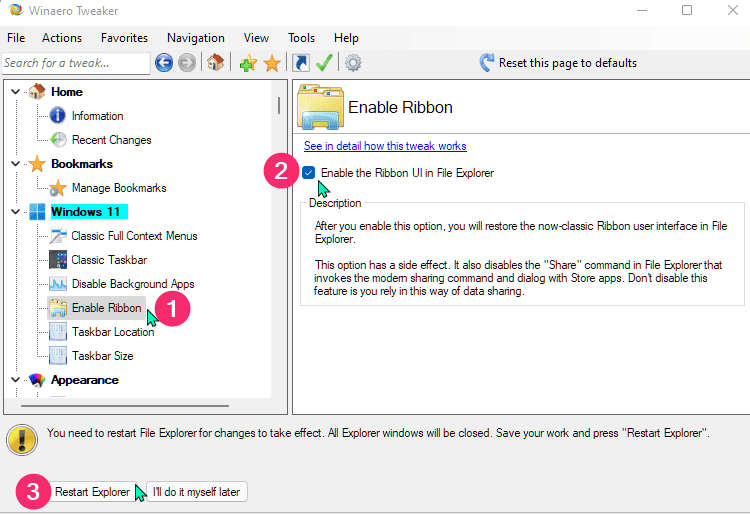Click the Restart Explorer button

coord(92,492)
